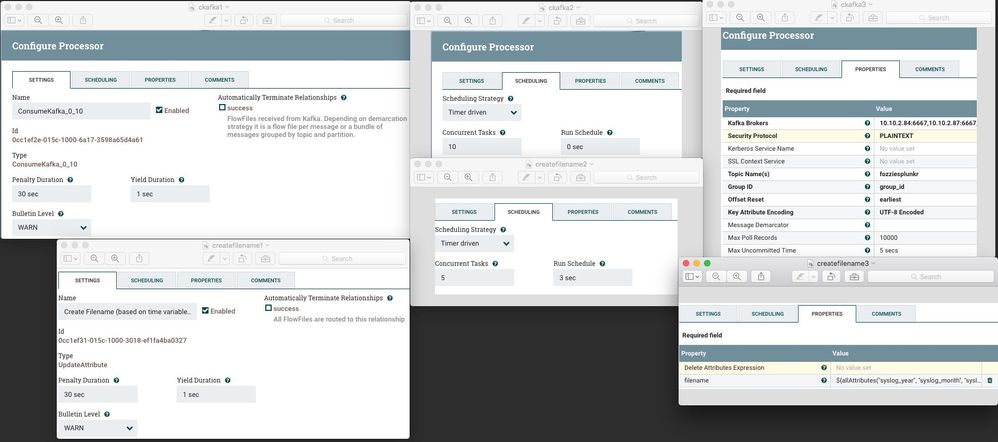Viewport: 998px width, 442px height.
Task: Zoom out in createfilename1 window
Action: pyautogui.click(x=94, y=258)
